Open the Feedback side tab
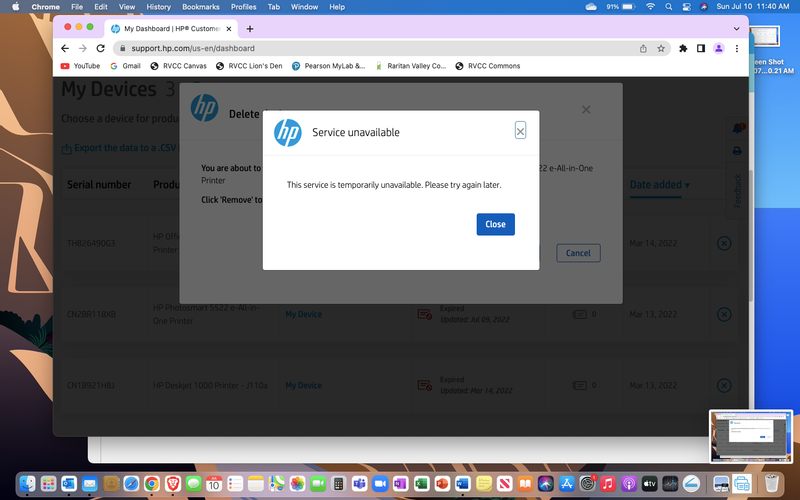This screenshot has height=500, width=800. (737, 191)
